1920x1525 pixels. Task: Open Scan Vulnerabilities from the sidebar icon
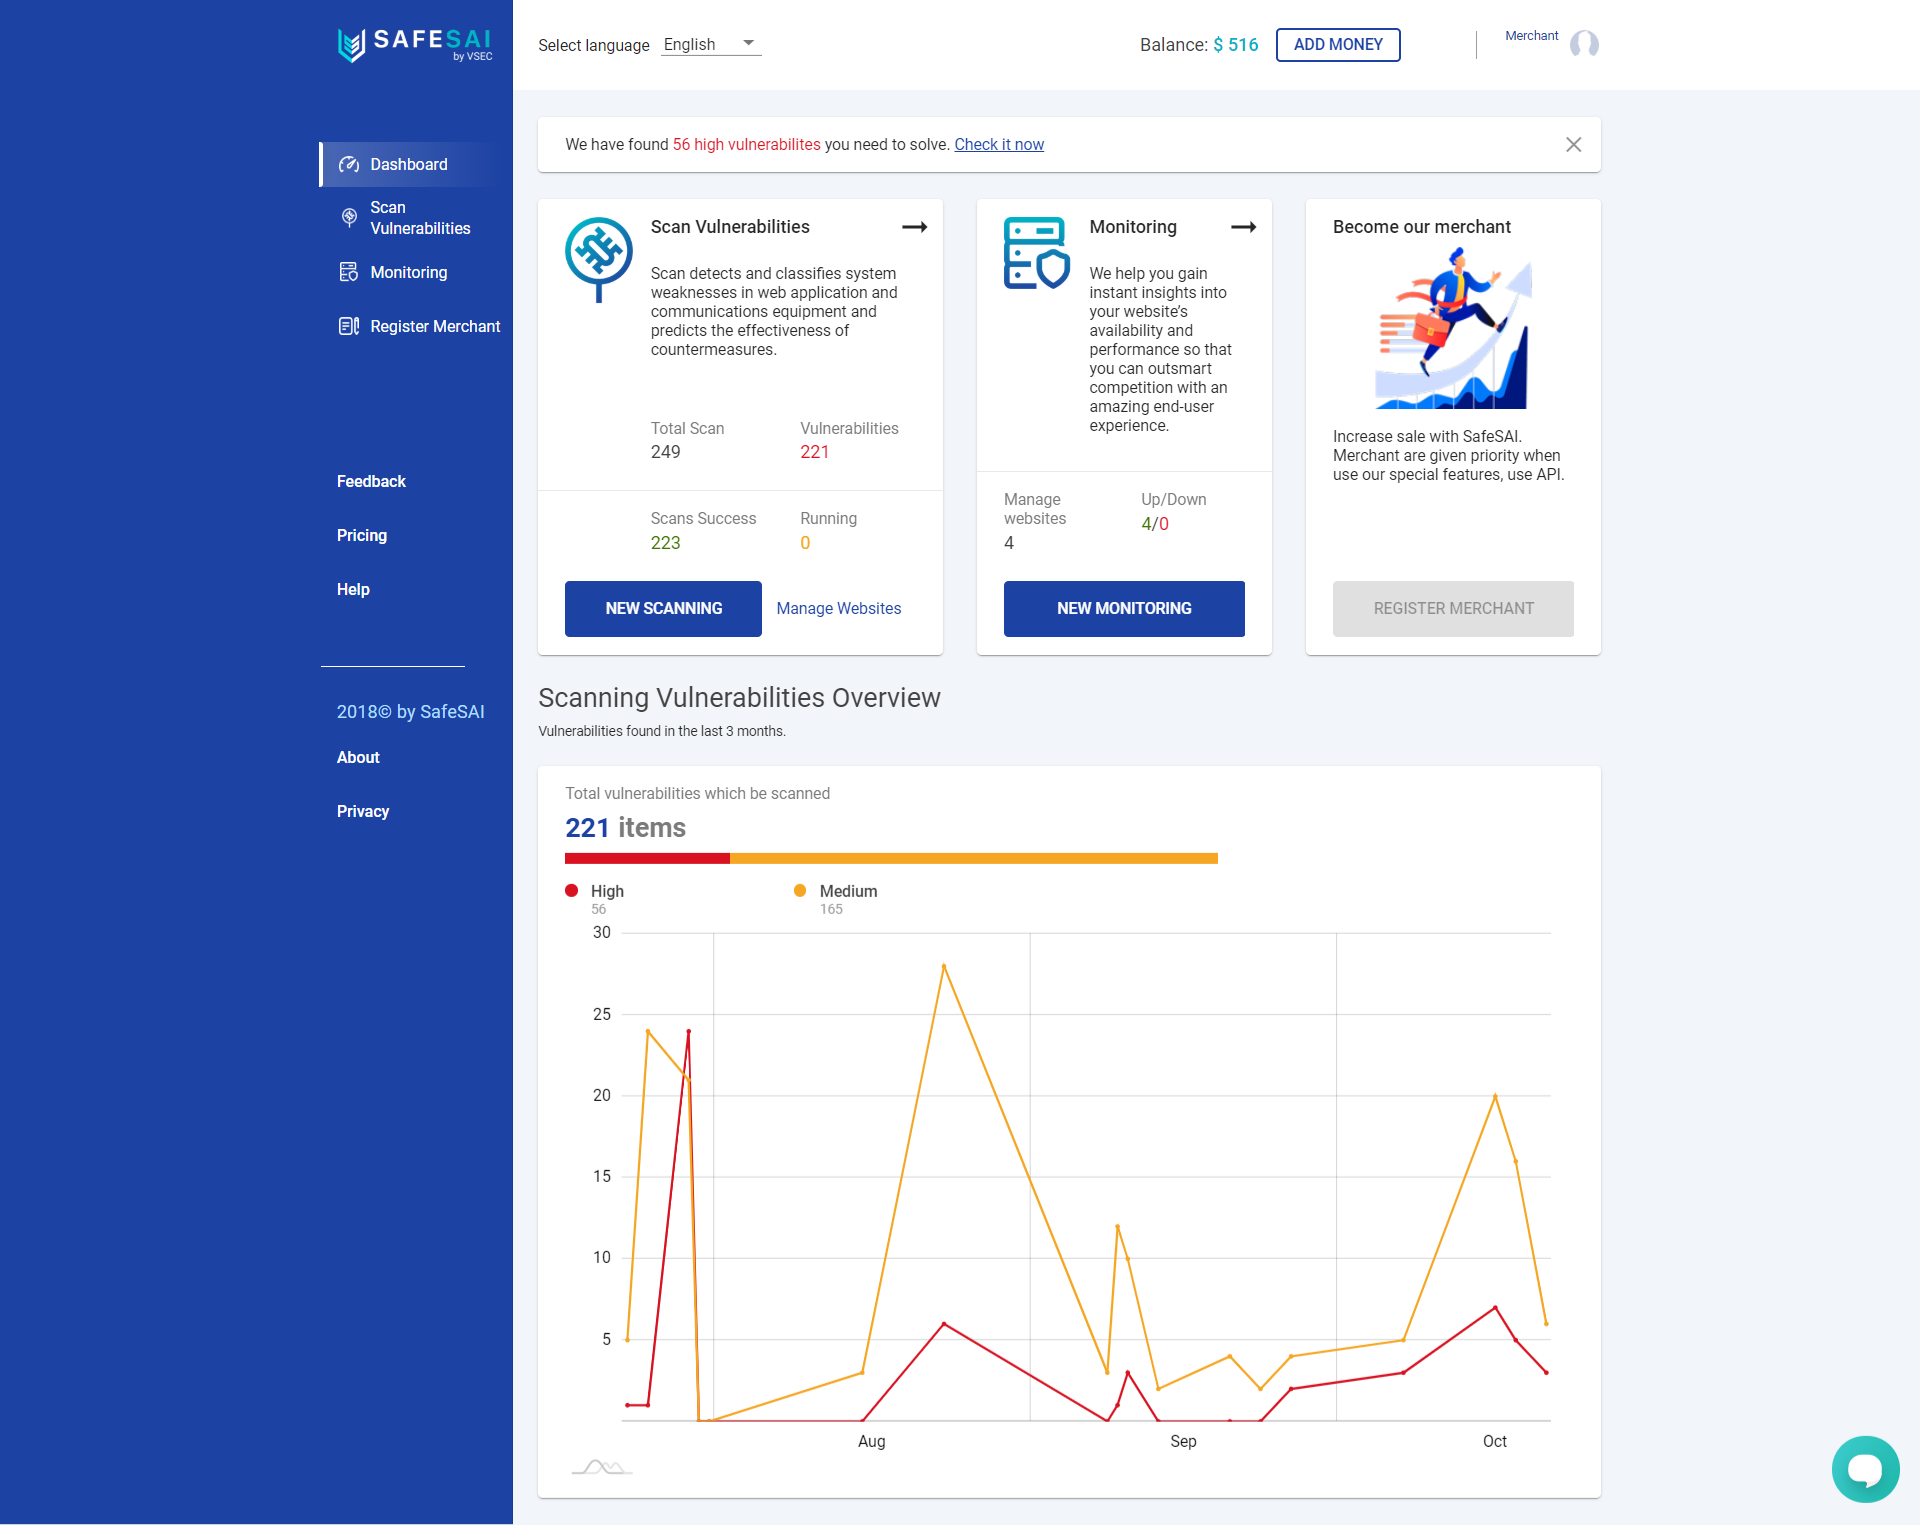(349, 218)
